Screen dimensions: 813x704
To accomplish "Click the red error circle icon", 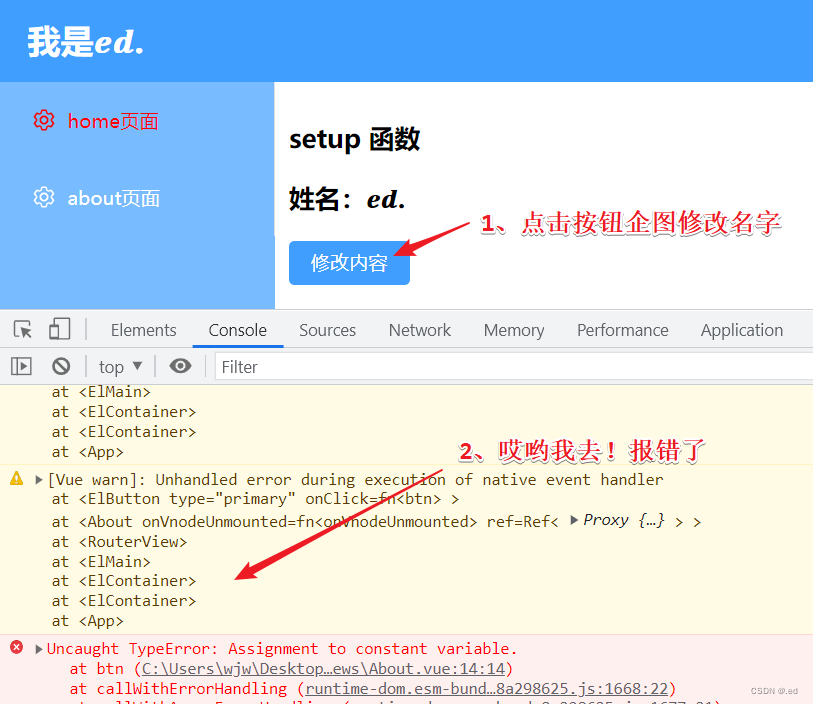I will tap(16, 648).
